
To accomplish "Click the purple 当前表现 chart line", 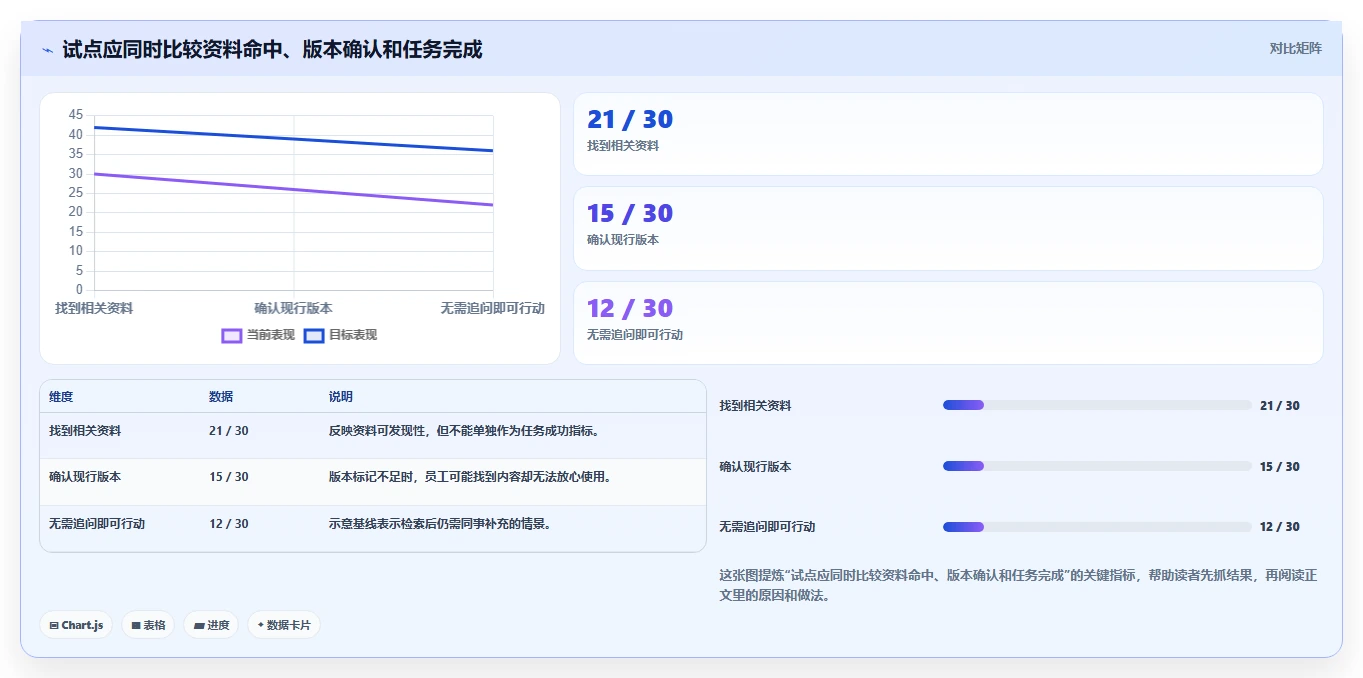I will [x=293, y=189].
